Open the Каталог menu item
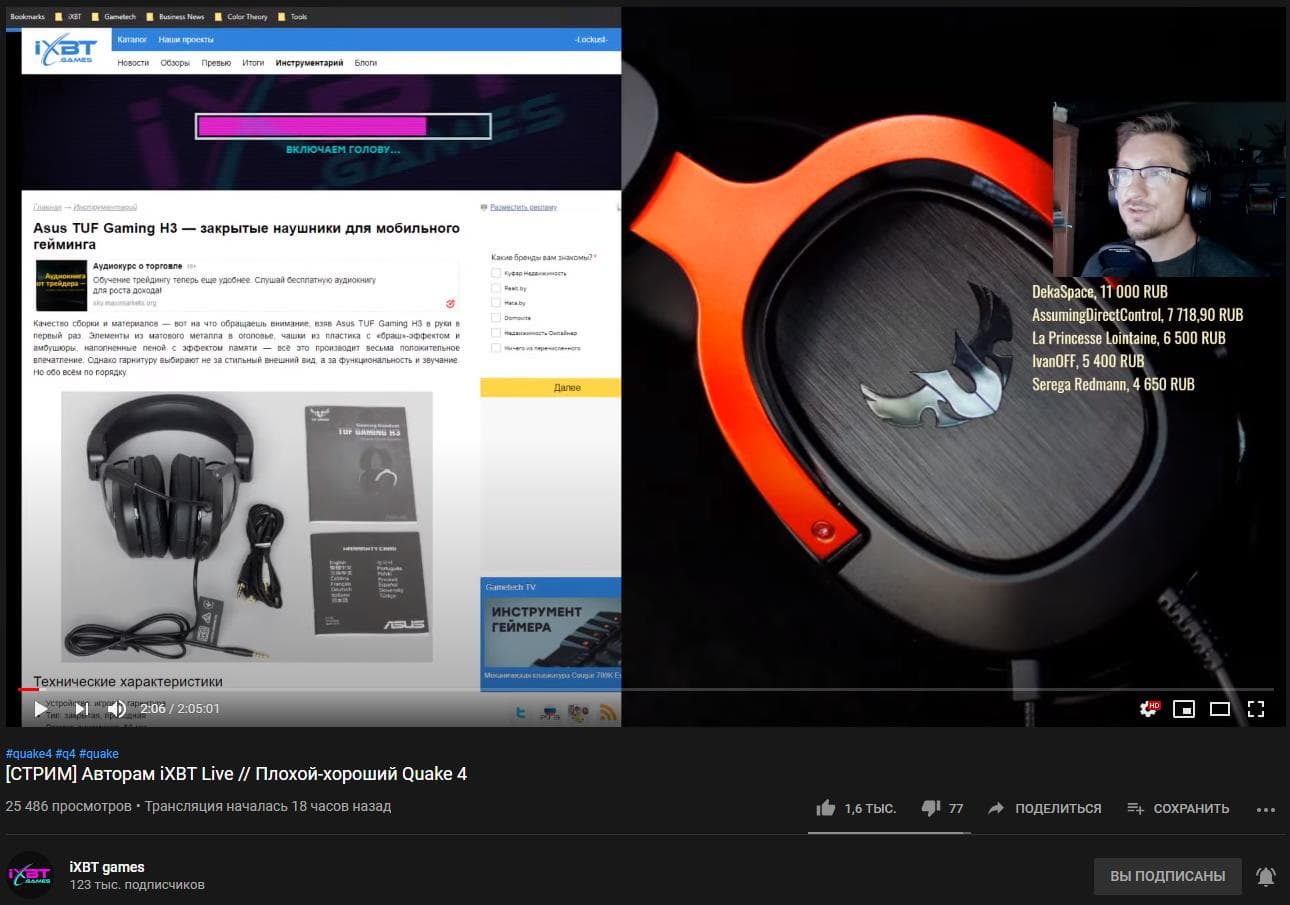This screenshot has height=905, width=1290. pyautogui.click(x=132, y=39)
